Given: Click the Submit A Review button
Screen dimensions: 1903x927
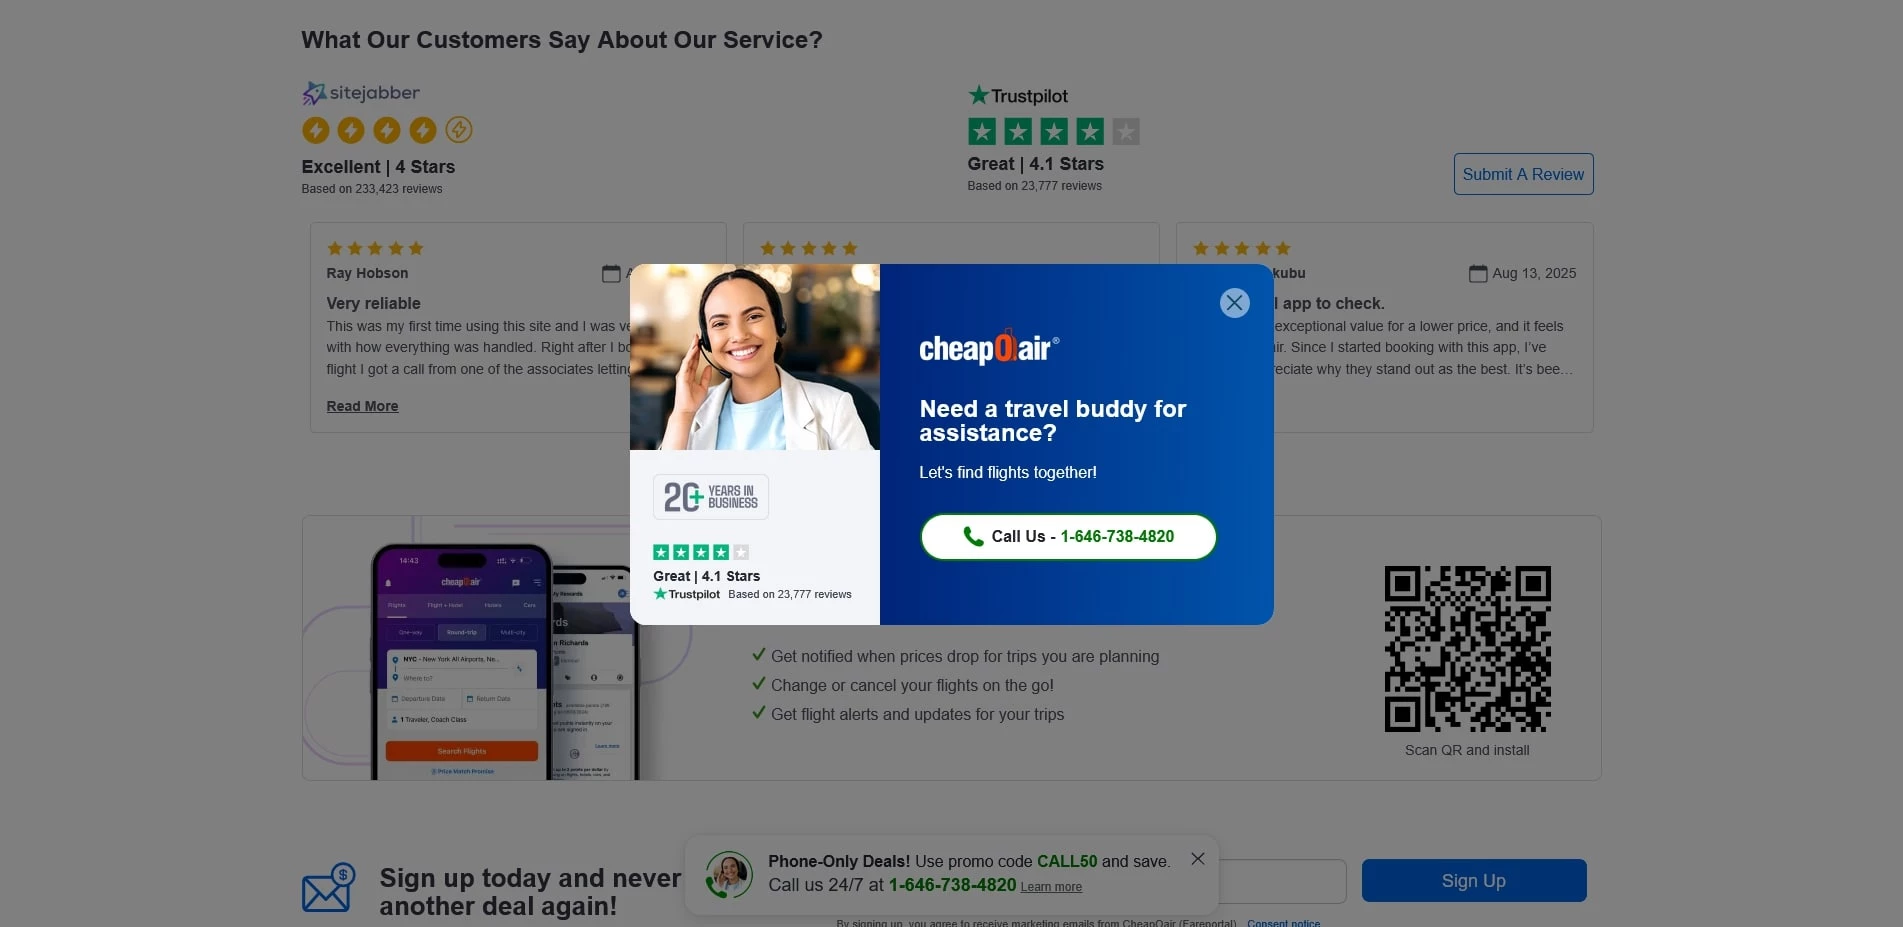Looking at the screenshot, I should coord(1523,174).
